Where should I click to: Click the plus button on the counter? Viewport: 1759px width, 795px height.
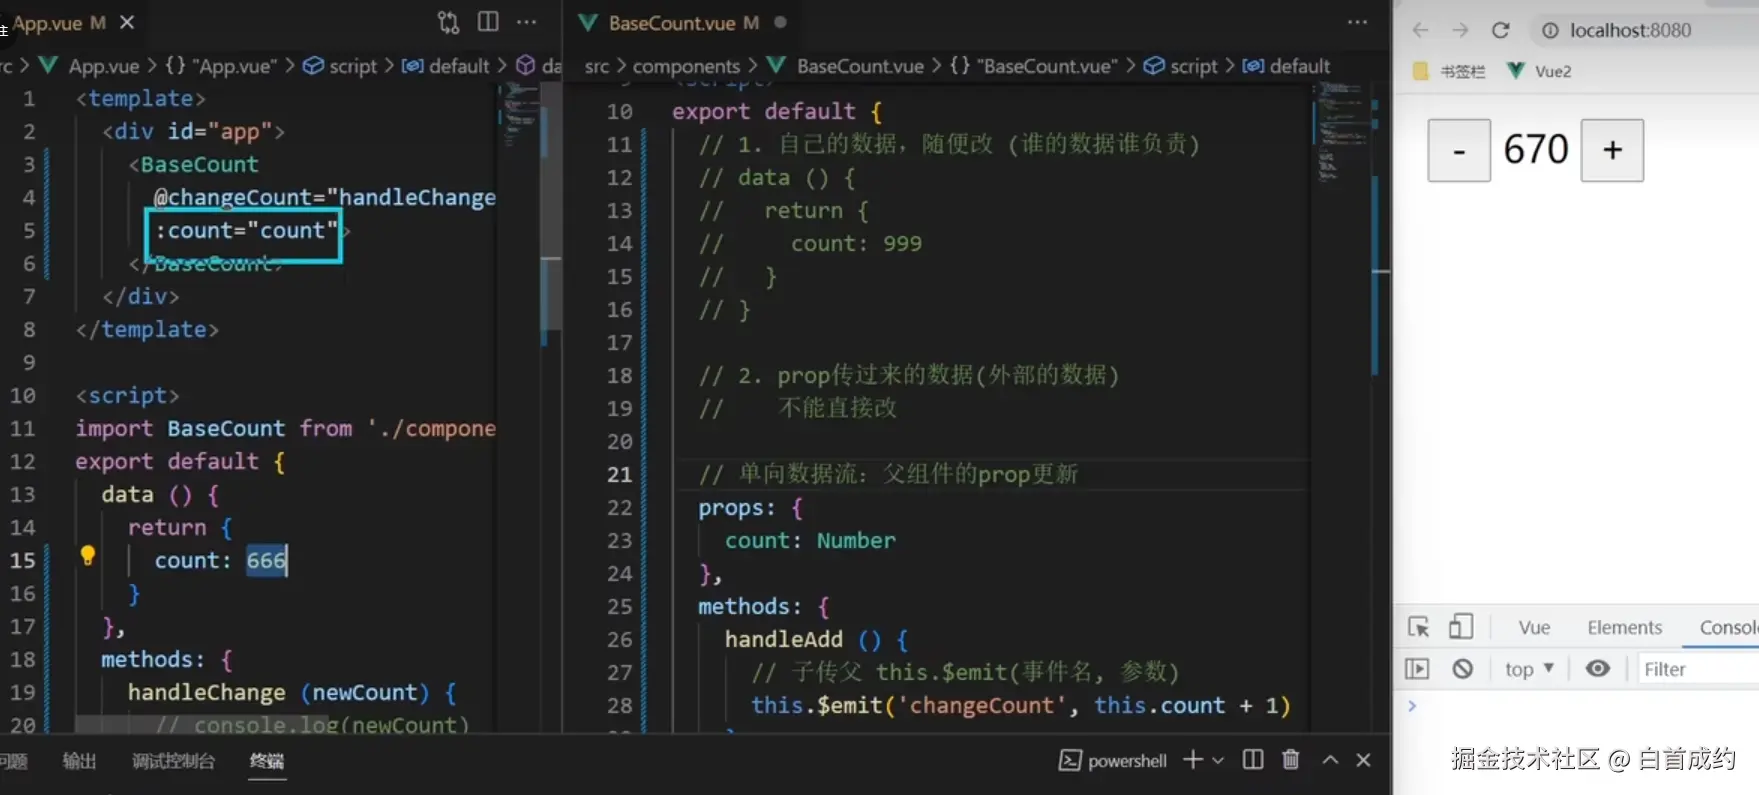(1612, 150)
